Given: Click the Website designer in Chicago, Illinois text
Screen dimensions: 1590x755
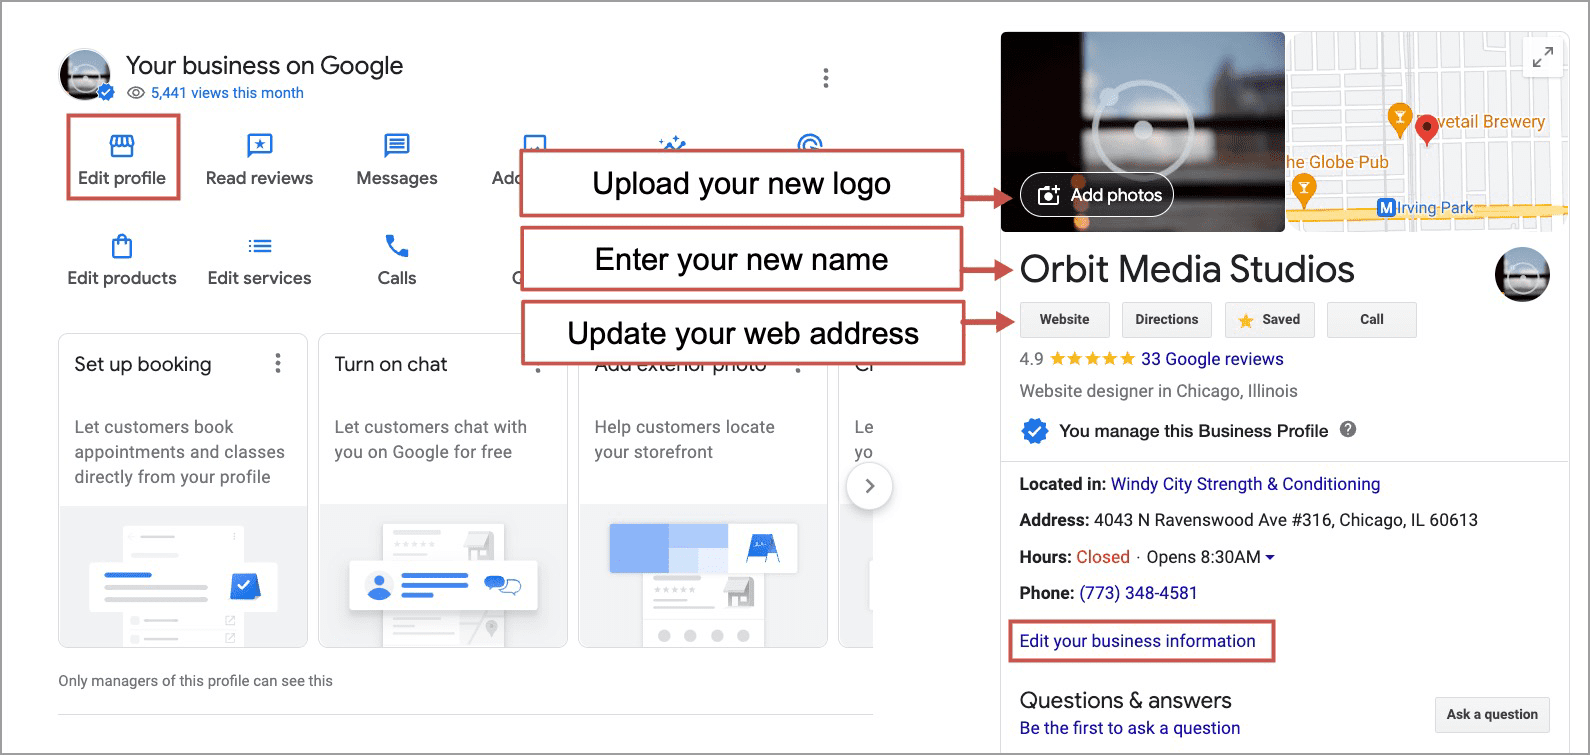Looking at the screenshot, I should click(x=1158, y=391).
